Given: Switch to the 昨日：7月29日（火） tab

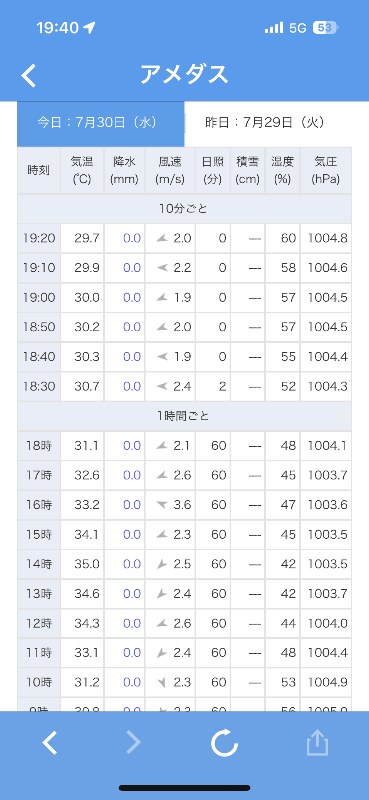Looking at the screenshot, I should tap(268, 123).
